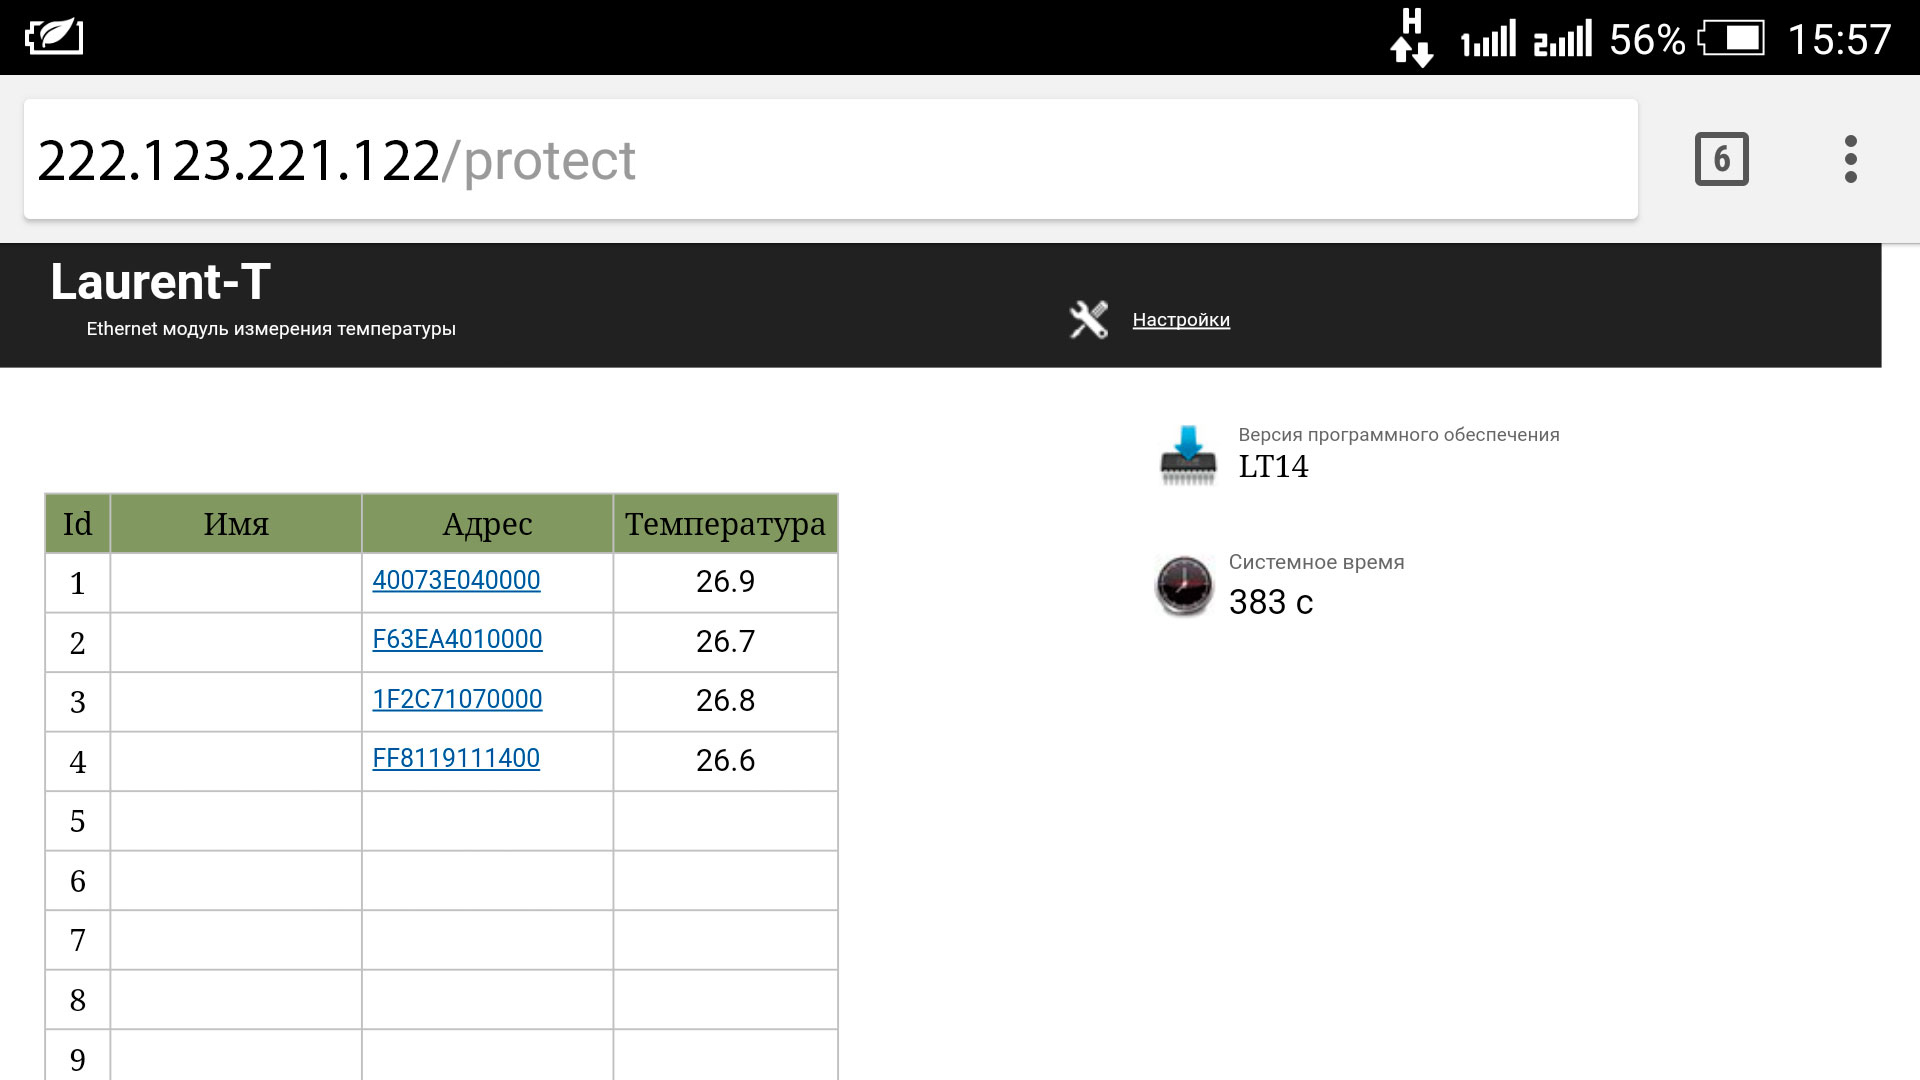The height and width of the screenshot is (1080, 1920).
Task: Tap the first SIM signal strength icon
Action: point(1488,40)
